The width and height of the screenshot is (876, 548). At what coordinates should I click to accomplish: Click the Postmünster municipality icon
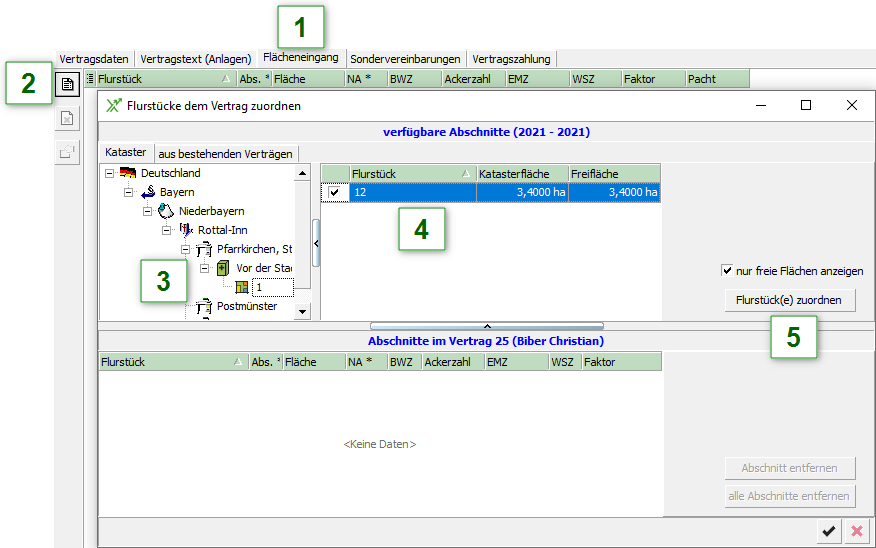coord(204,306)
